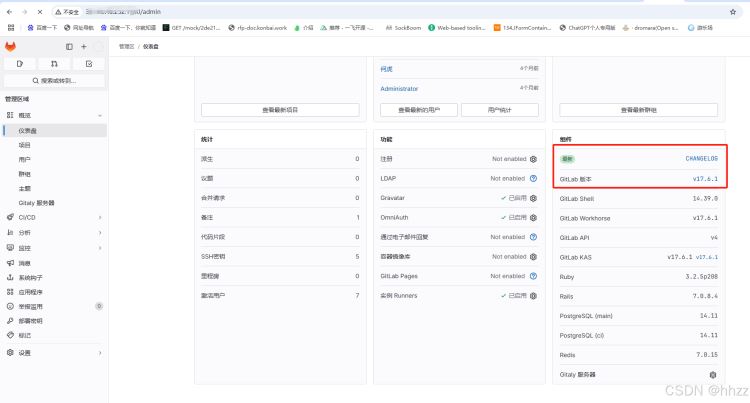
Task: Click the 查看最新项目 button
Action: [280, 110]
